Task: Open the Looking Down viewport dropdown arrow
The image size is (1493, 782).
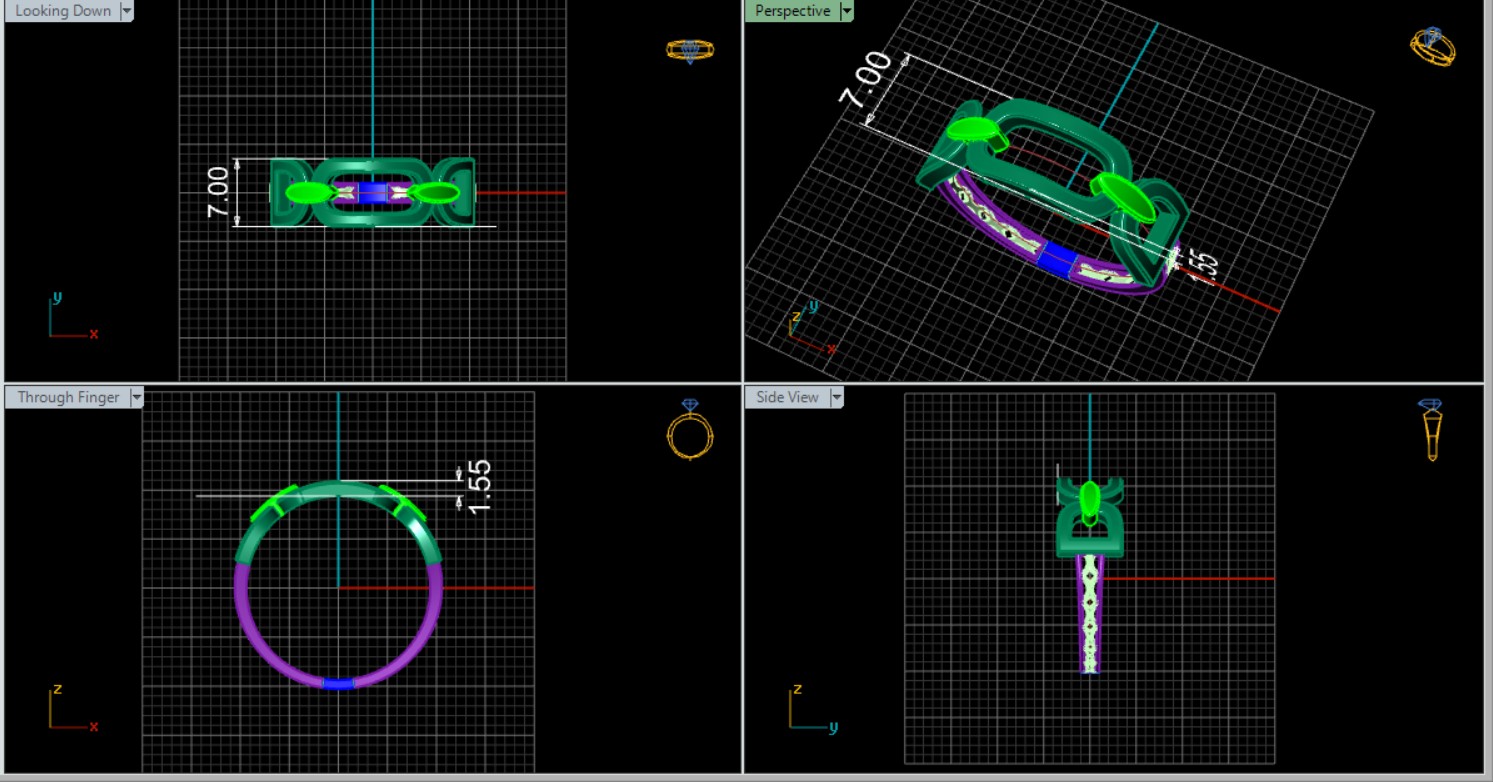Action: tap(126, 11)
